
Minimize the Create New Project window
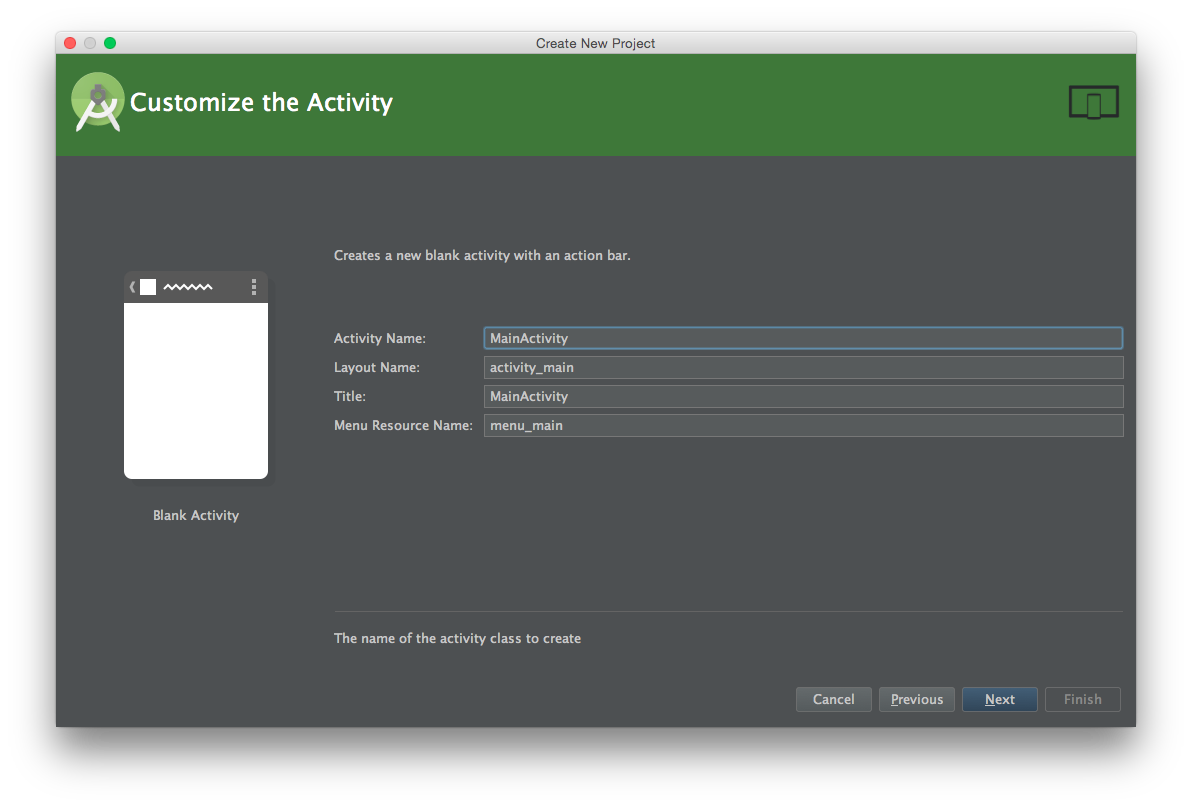click(90, 43)
